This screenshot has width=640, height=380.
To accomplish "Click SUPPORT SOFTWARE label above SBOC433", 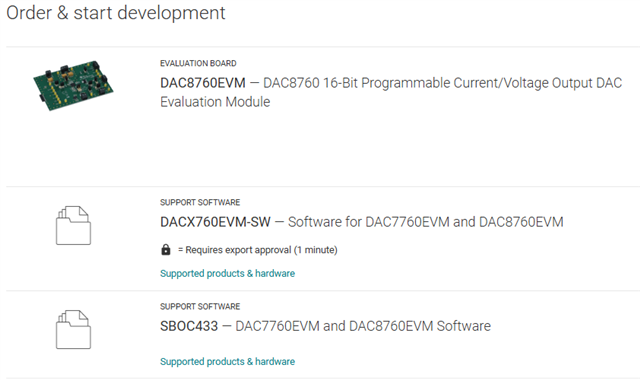I will (200, 307).
